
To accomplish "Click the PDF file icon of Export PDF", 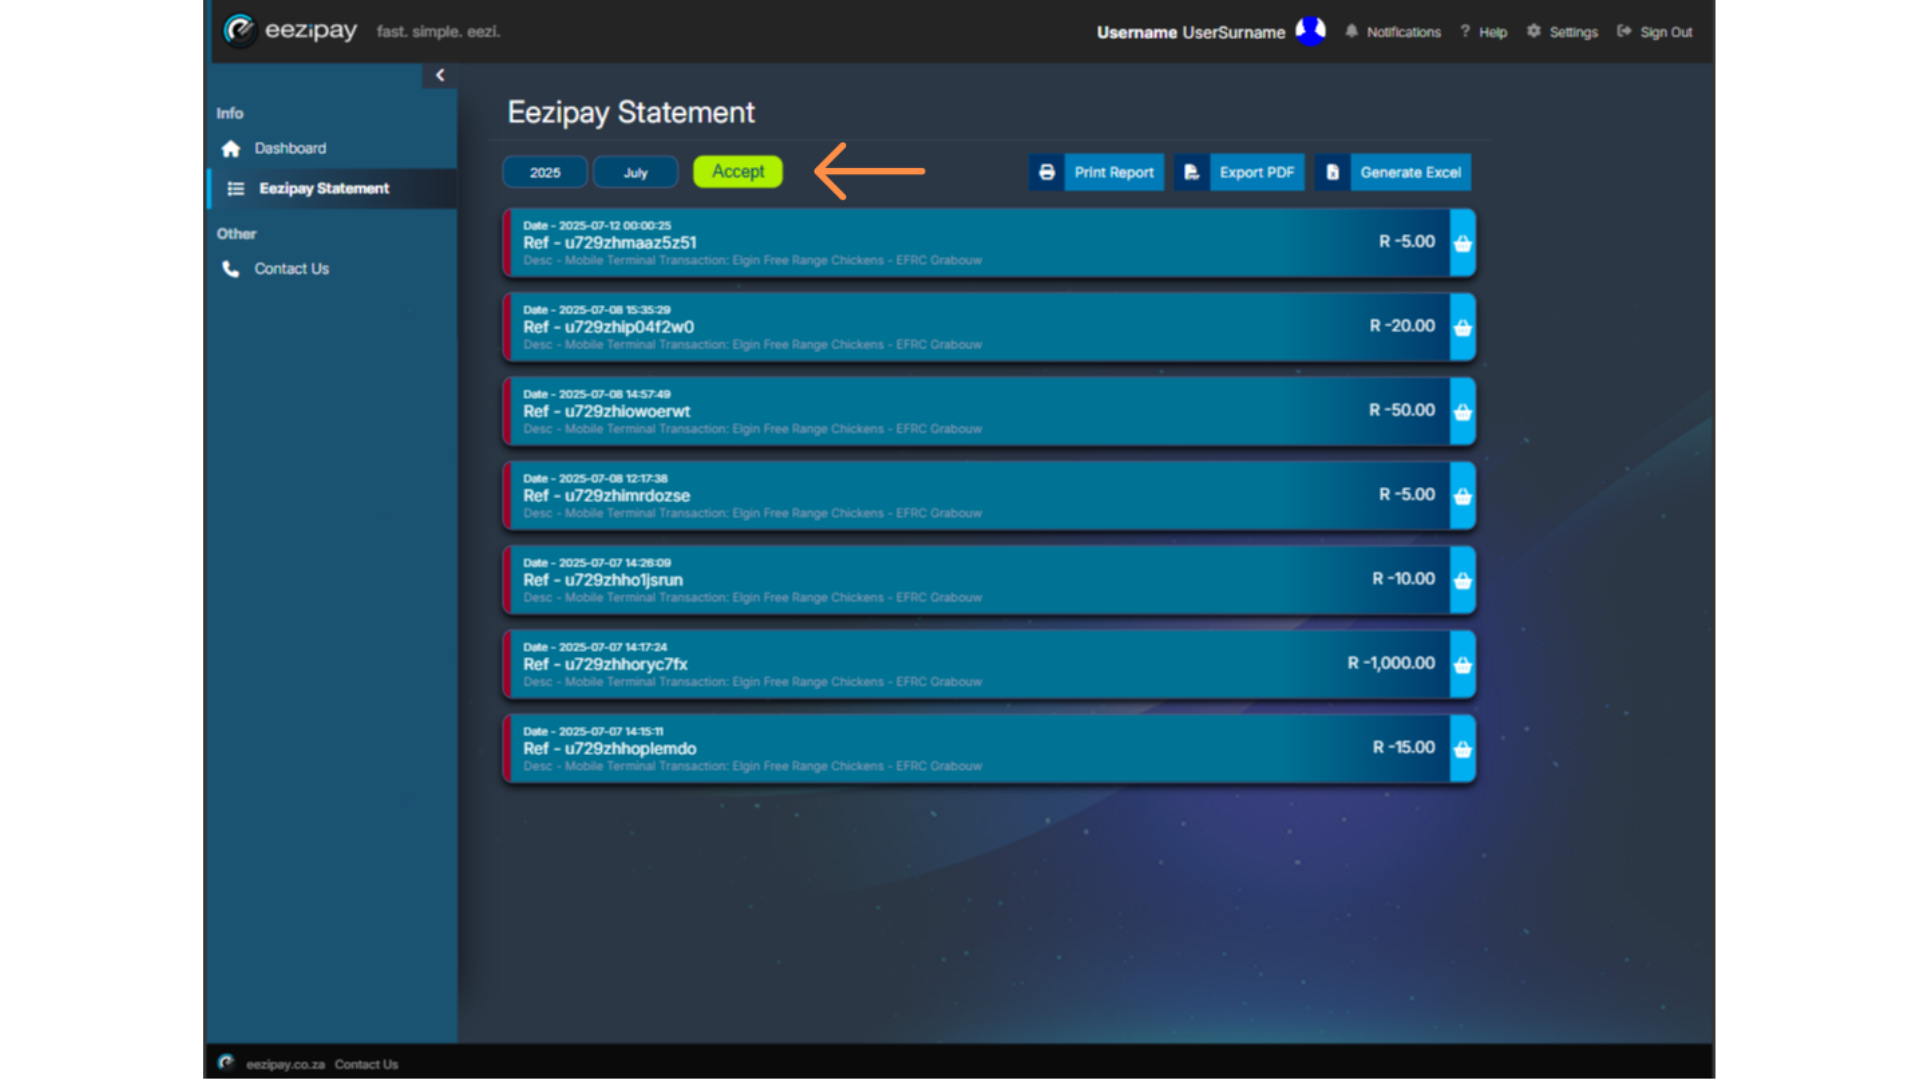I will pyautogui.click(x=1192, y=172).
